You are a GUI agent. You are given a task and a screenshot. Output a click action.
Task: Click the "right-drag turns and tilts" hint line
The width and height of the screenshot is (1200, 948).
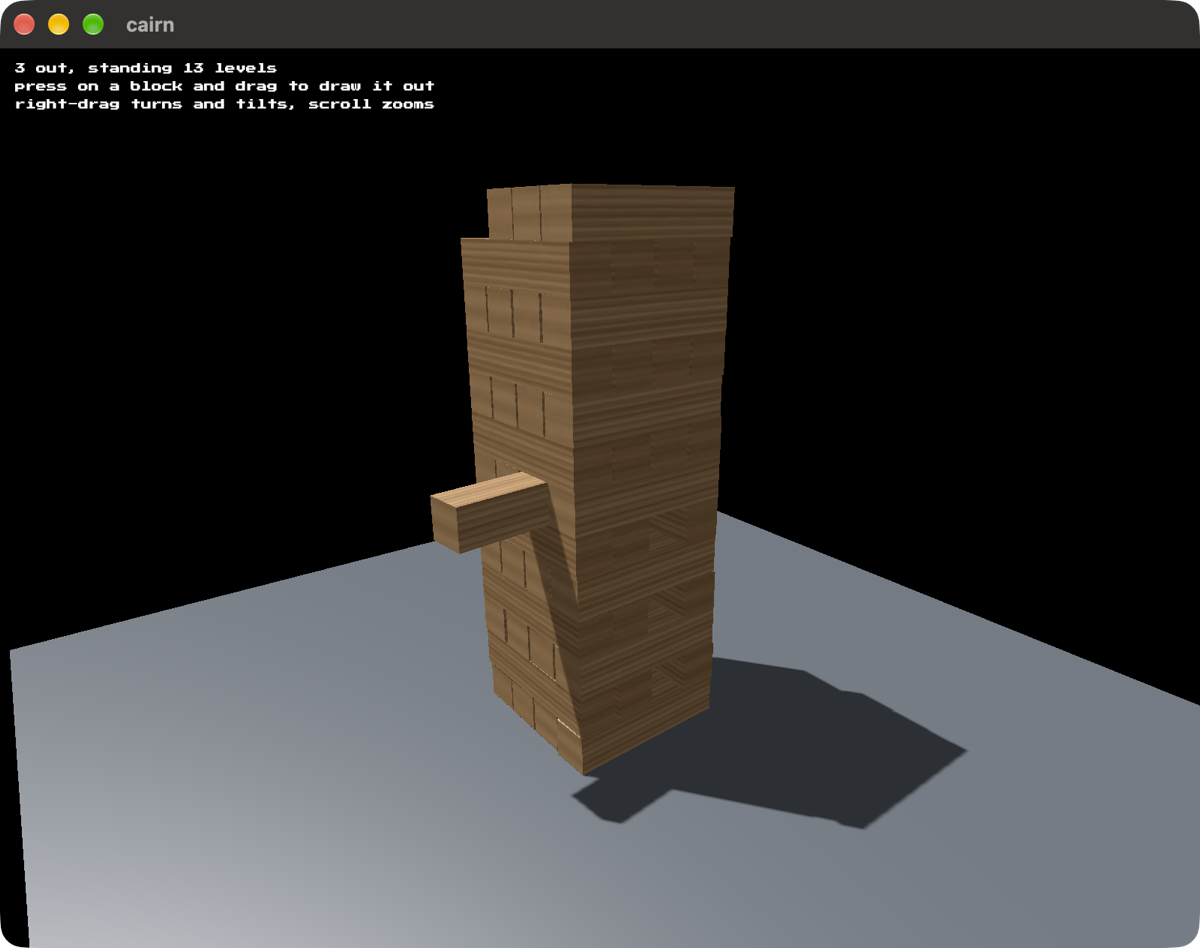(x=224, y=104)
